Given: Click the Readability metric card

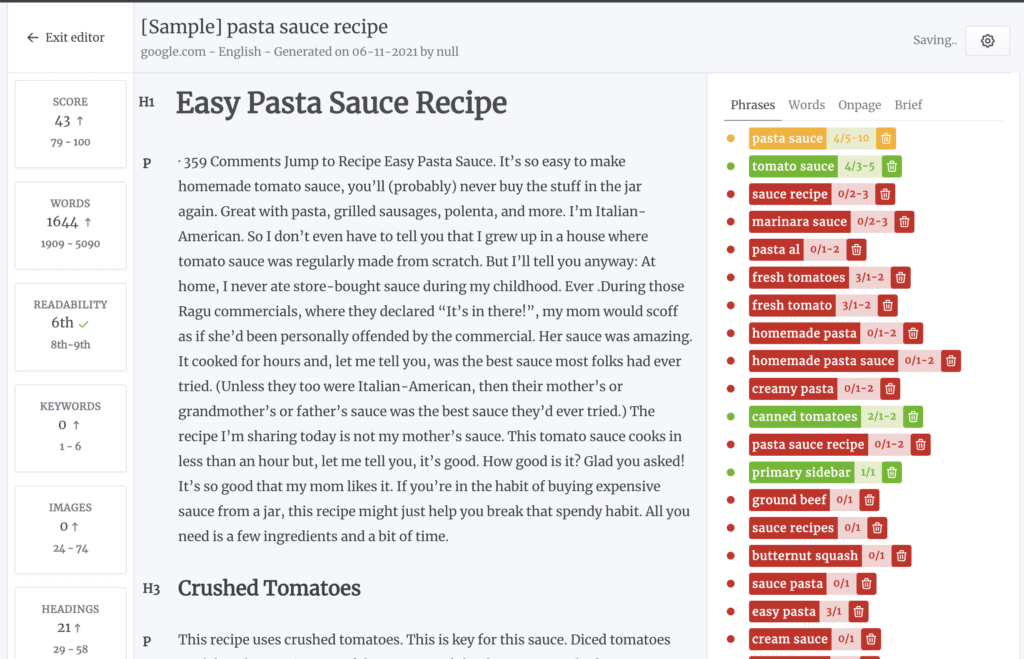Looking at the screenshot, I should coord(70,324).
